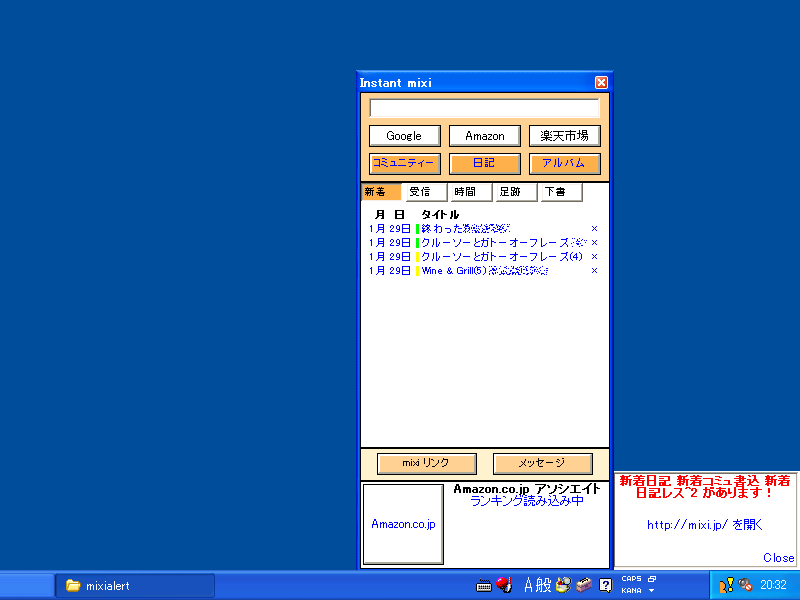Toggle the KANA input lock

[631, 591]
